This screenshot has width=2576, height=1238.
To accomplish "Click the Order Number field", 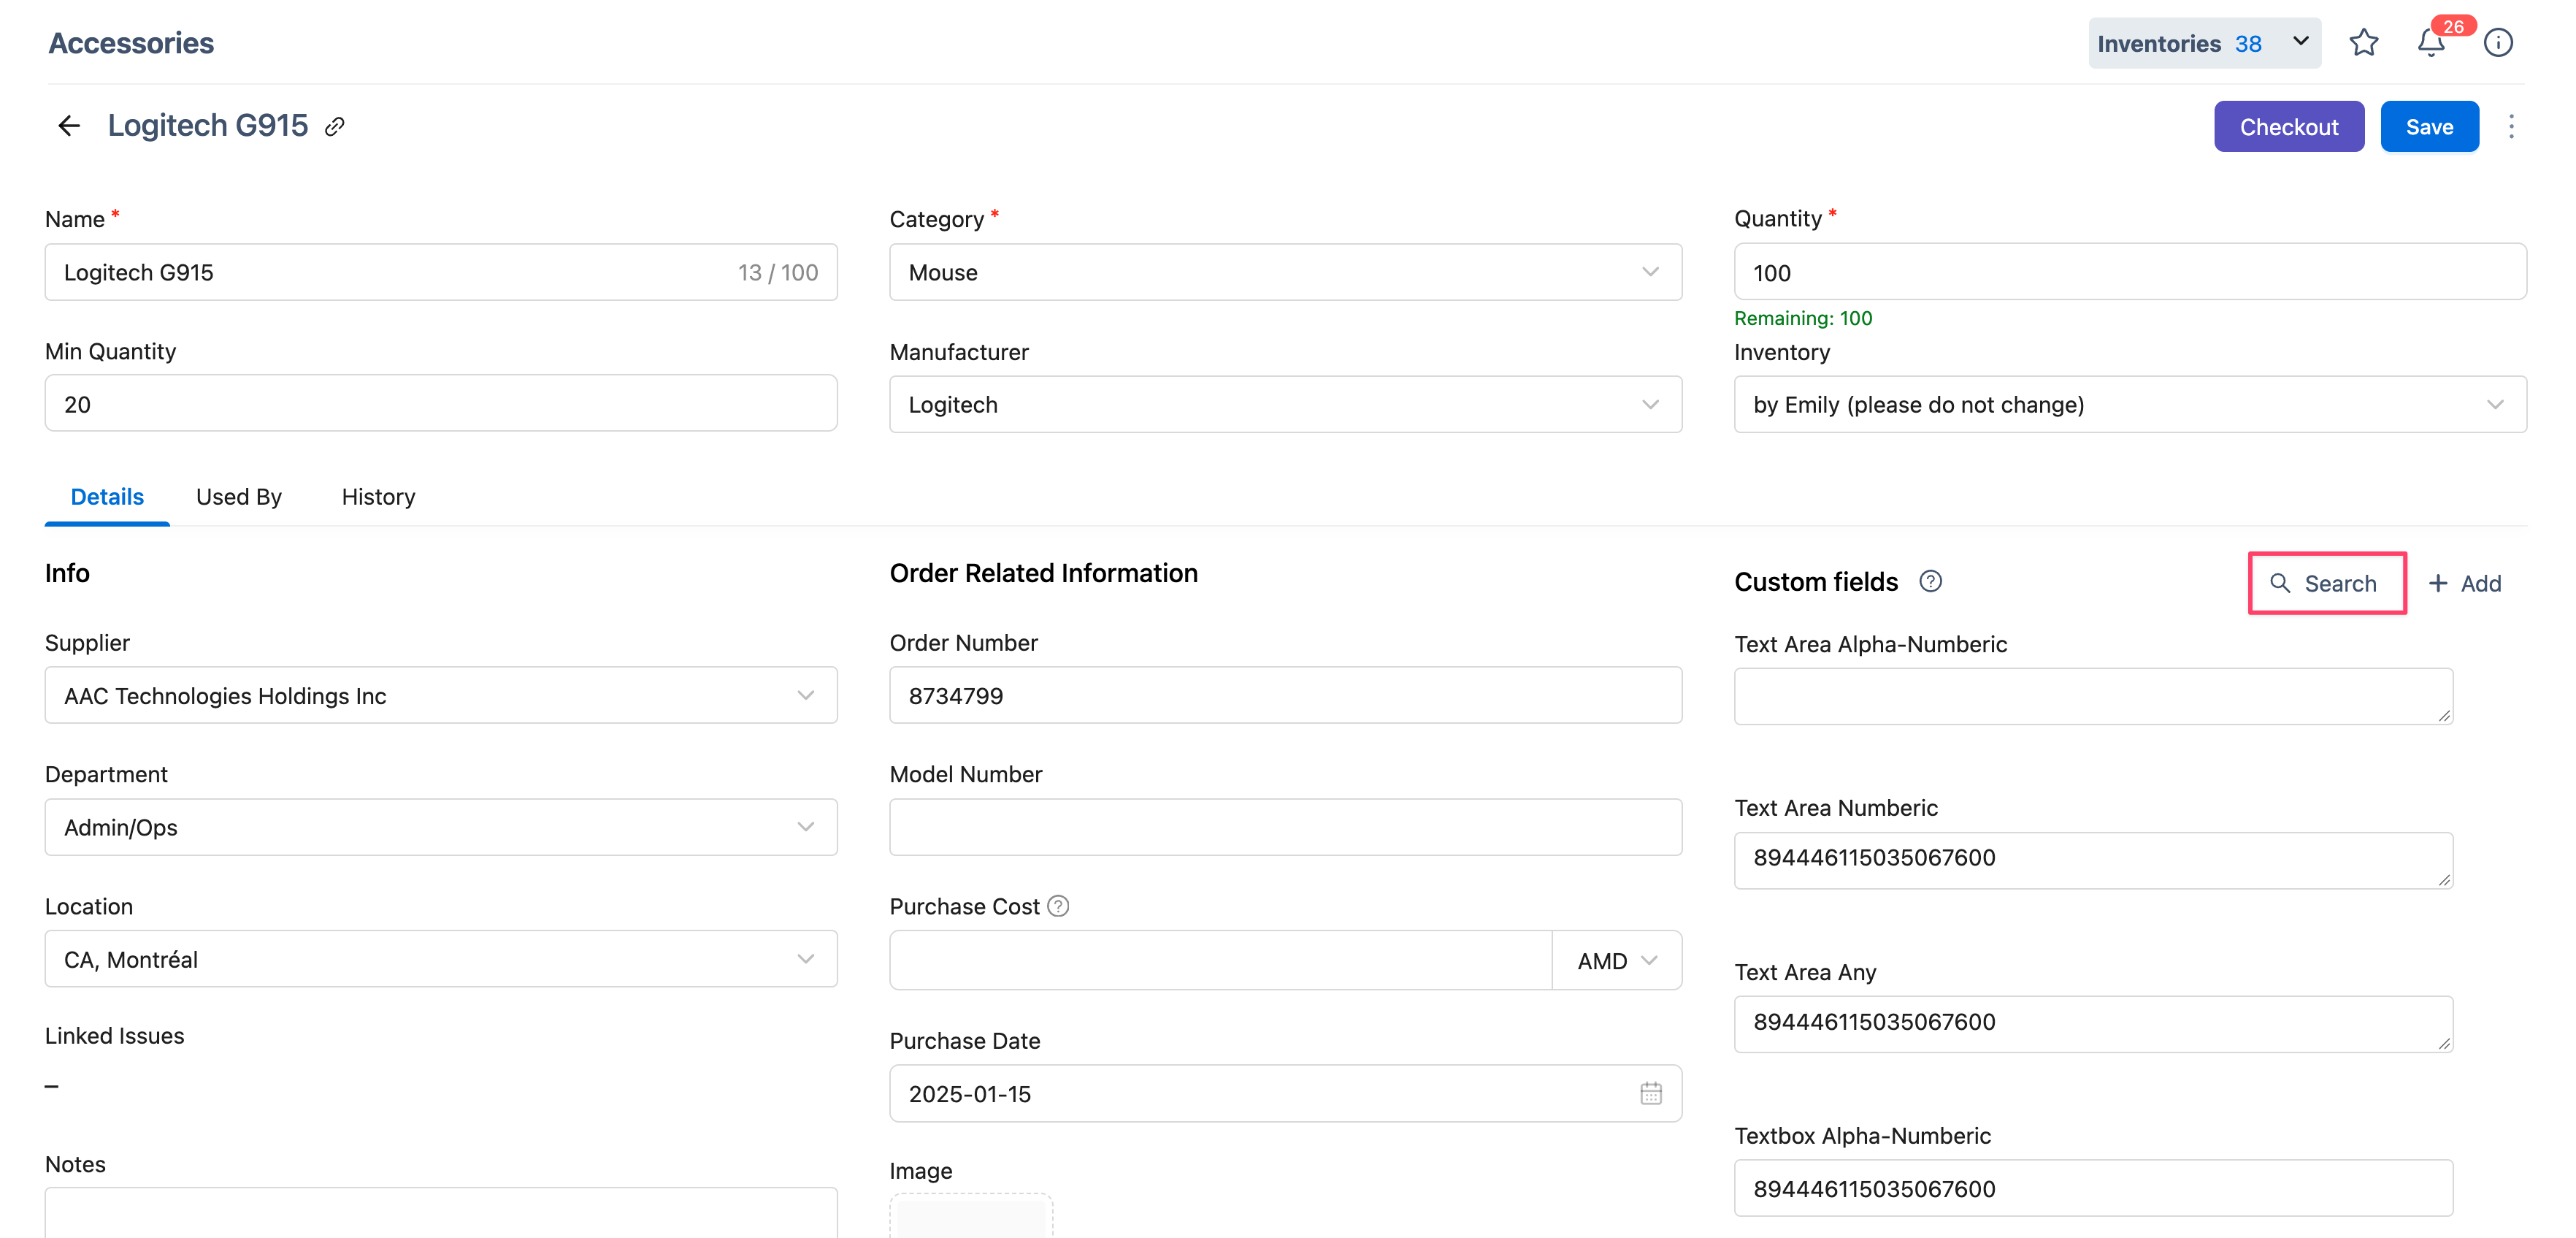I will pos(1285,695).
